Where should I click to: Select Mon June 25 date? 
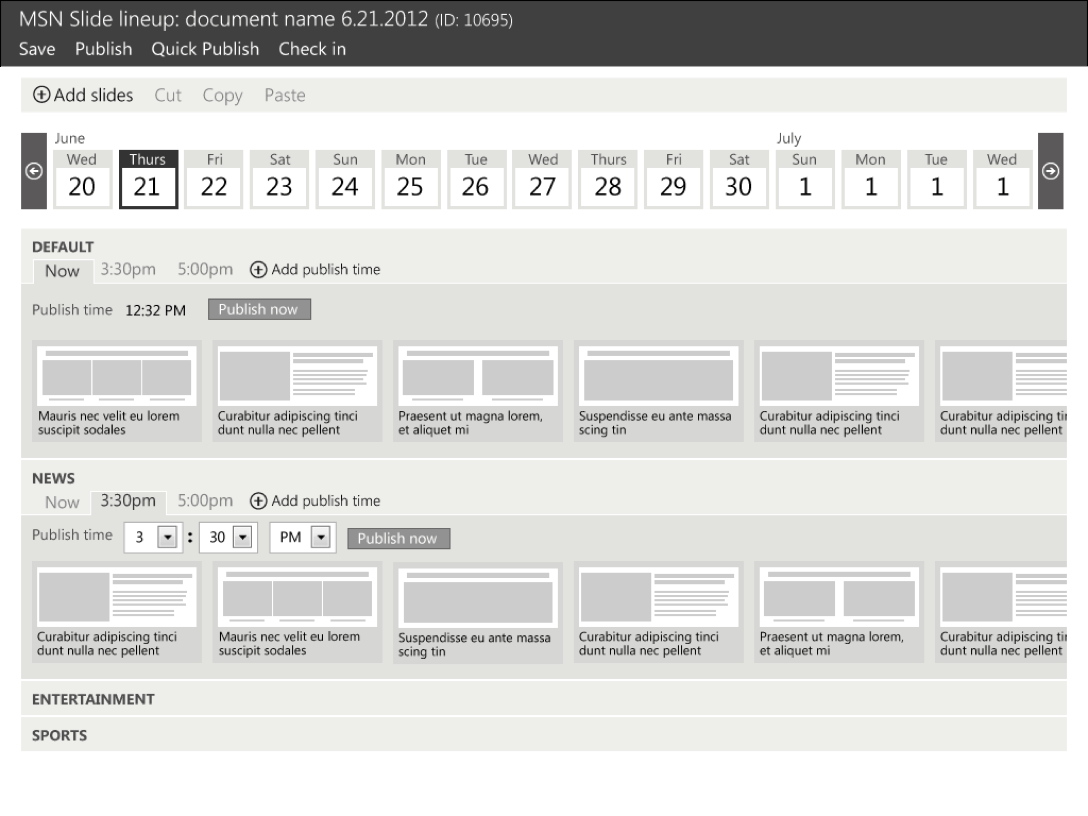pyautogui.click(x=410, y=179)
